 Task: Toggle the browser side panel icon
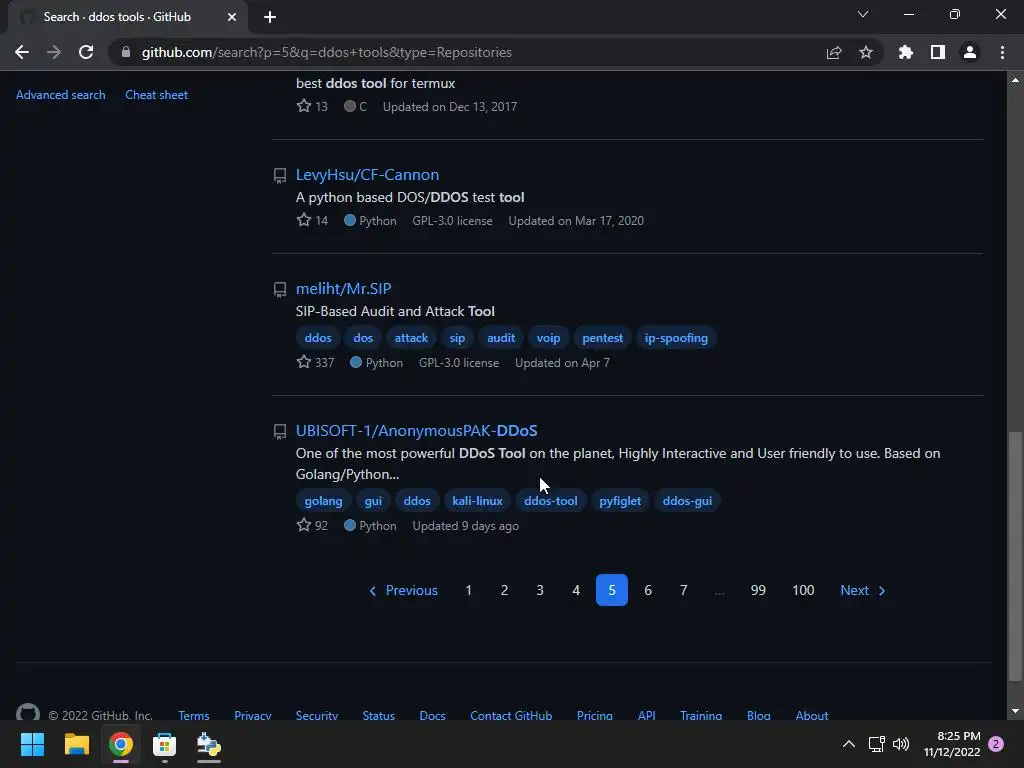(938, 52)
